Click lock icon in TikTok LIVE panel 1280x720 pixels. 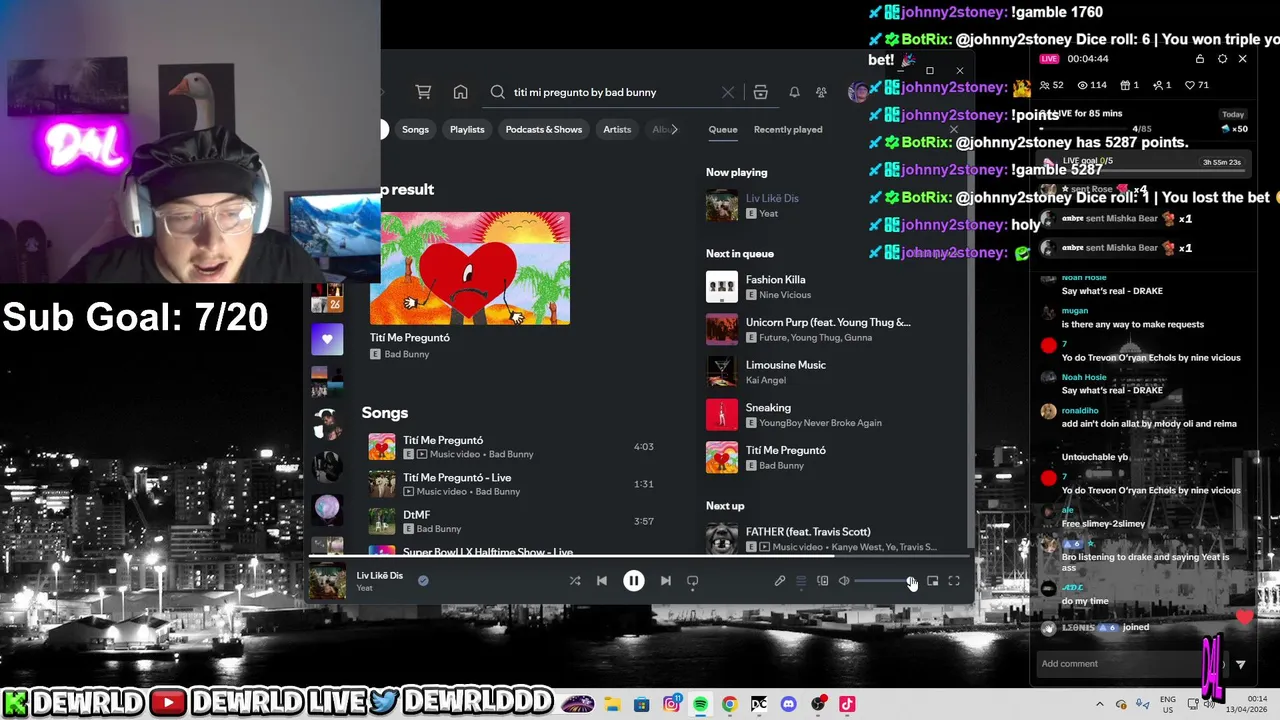(1200, 59)
